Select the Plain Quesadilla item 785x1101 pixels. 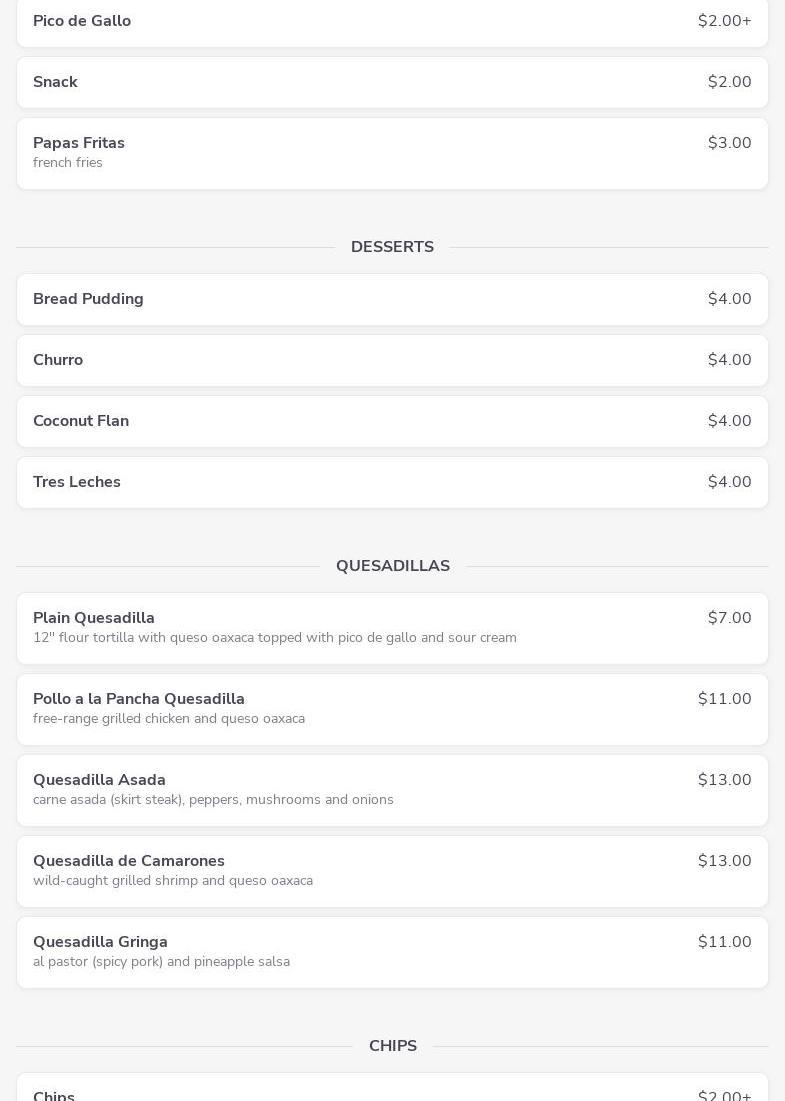click(x=392, y=628)
